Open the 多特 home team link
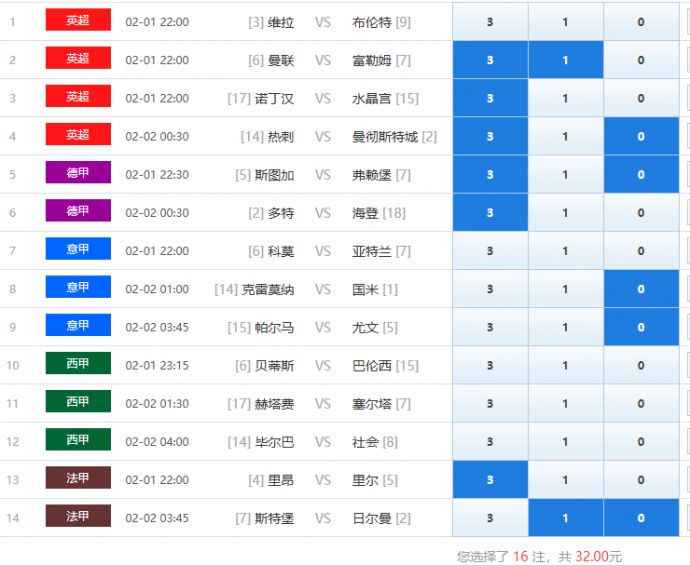 point(280,213)
